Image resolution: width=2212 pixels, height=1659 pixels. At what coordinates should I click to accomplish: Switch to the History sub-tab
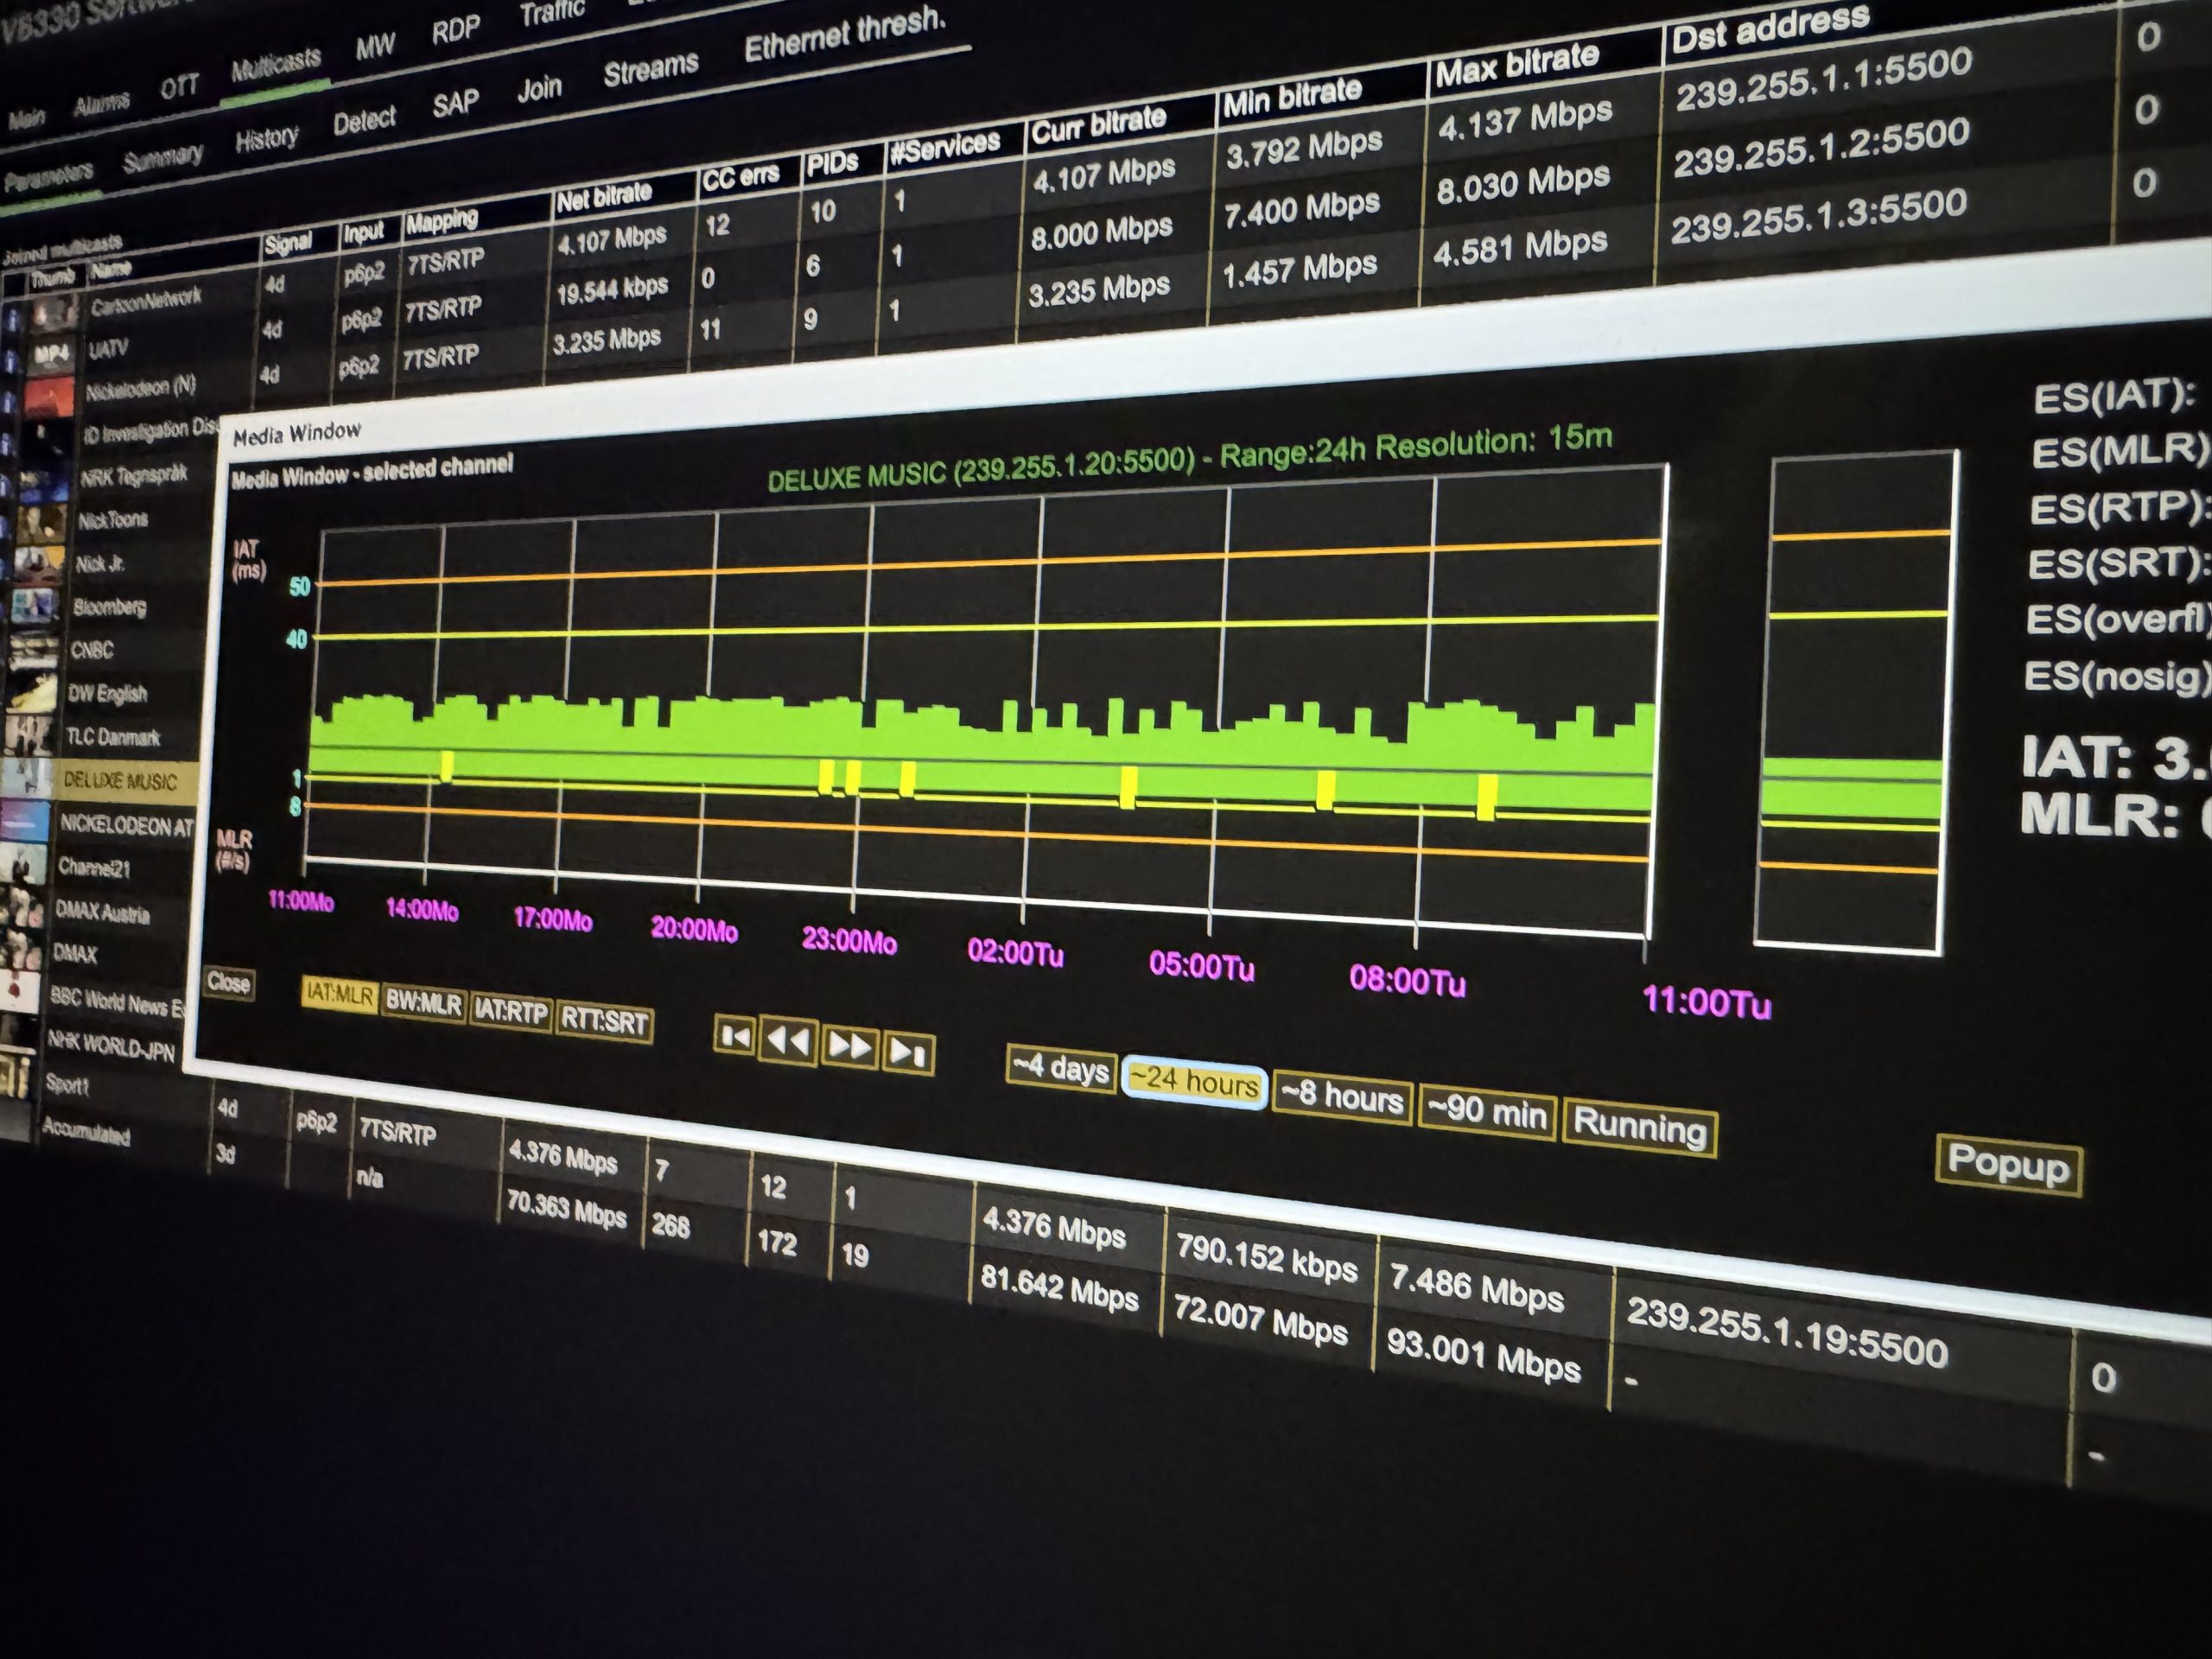pyautogui.click(x=267, y=138)
